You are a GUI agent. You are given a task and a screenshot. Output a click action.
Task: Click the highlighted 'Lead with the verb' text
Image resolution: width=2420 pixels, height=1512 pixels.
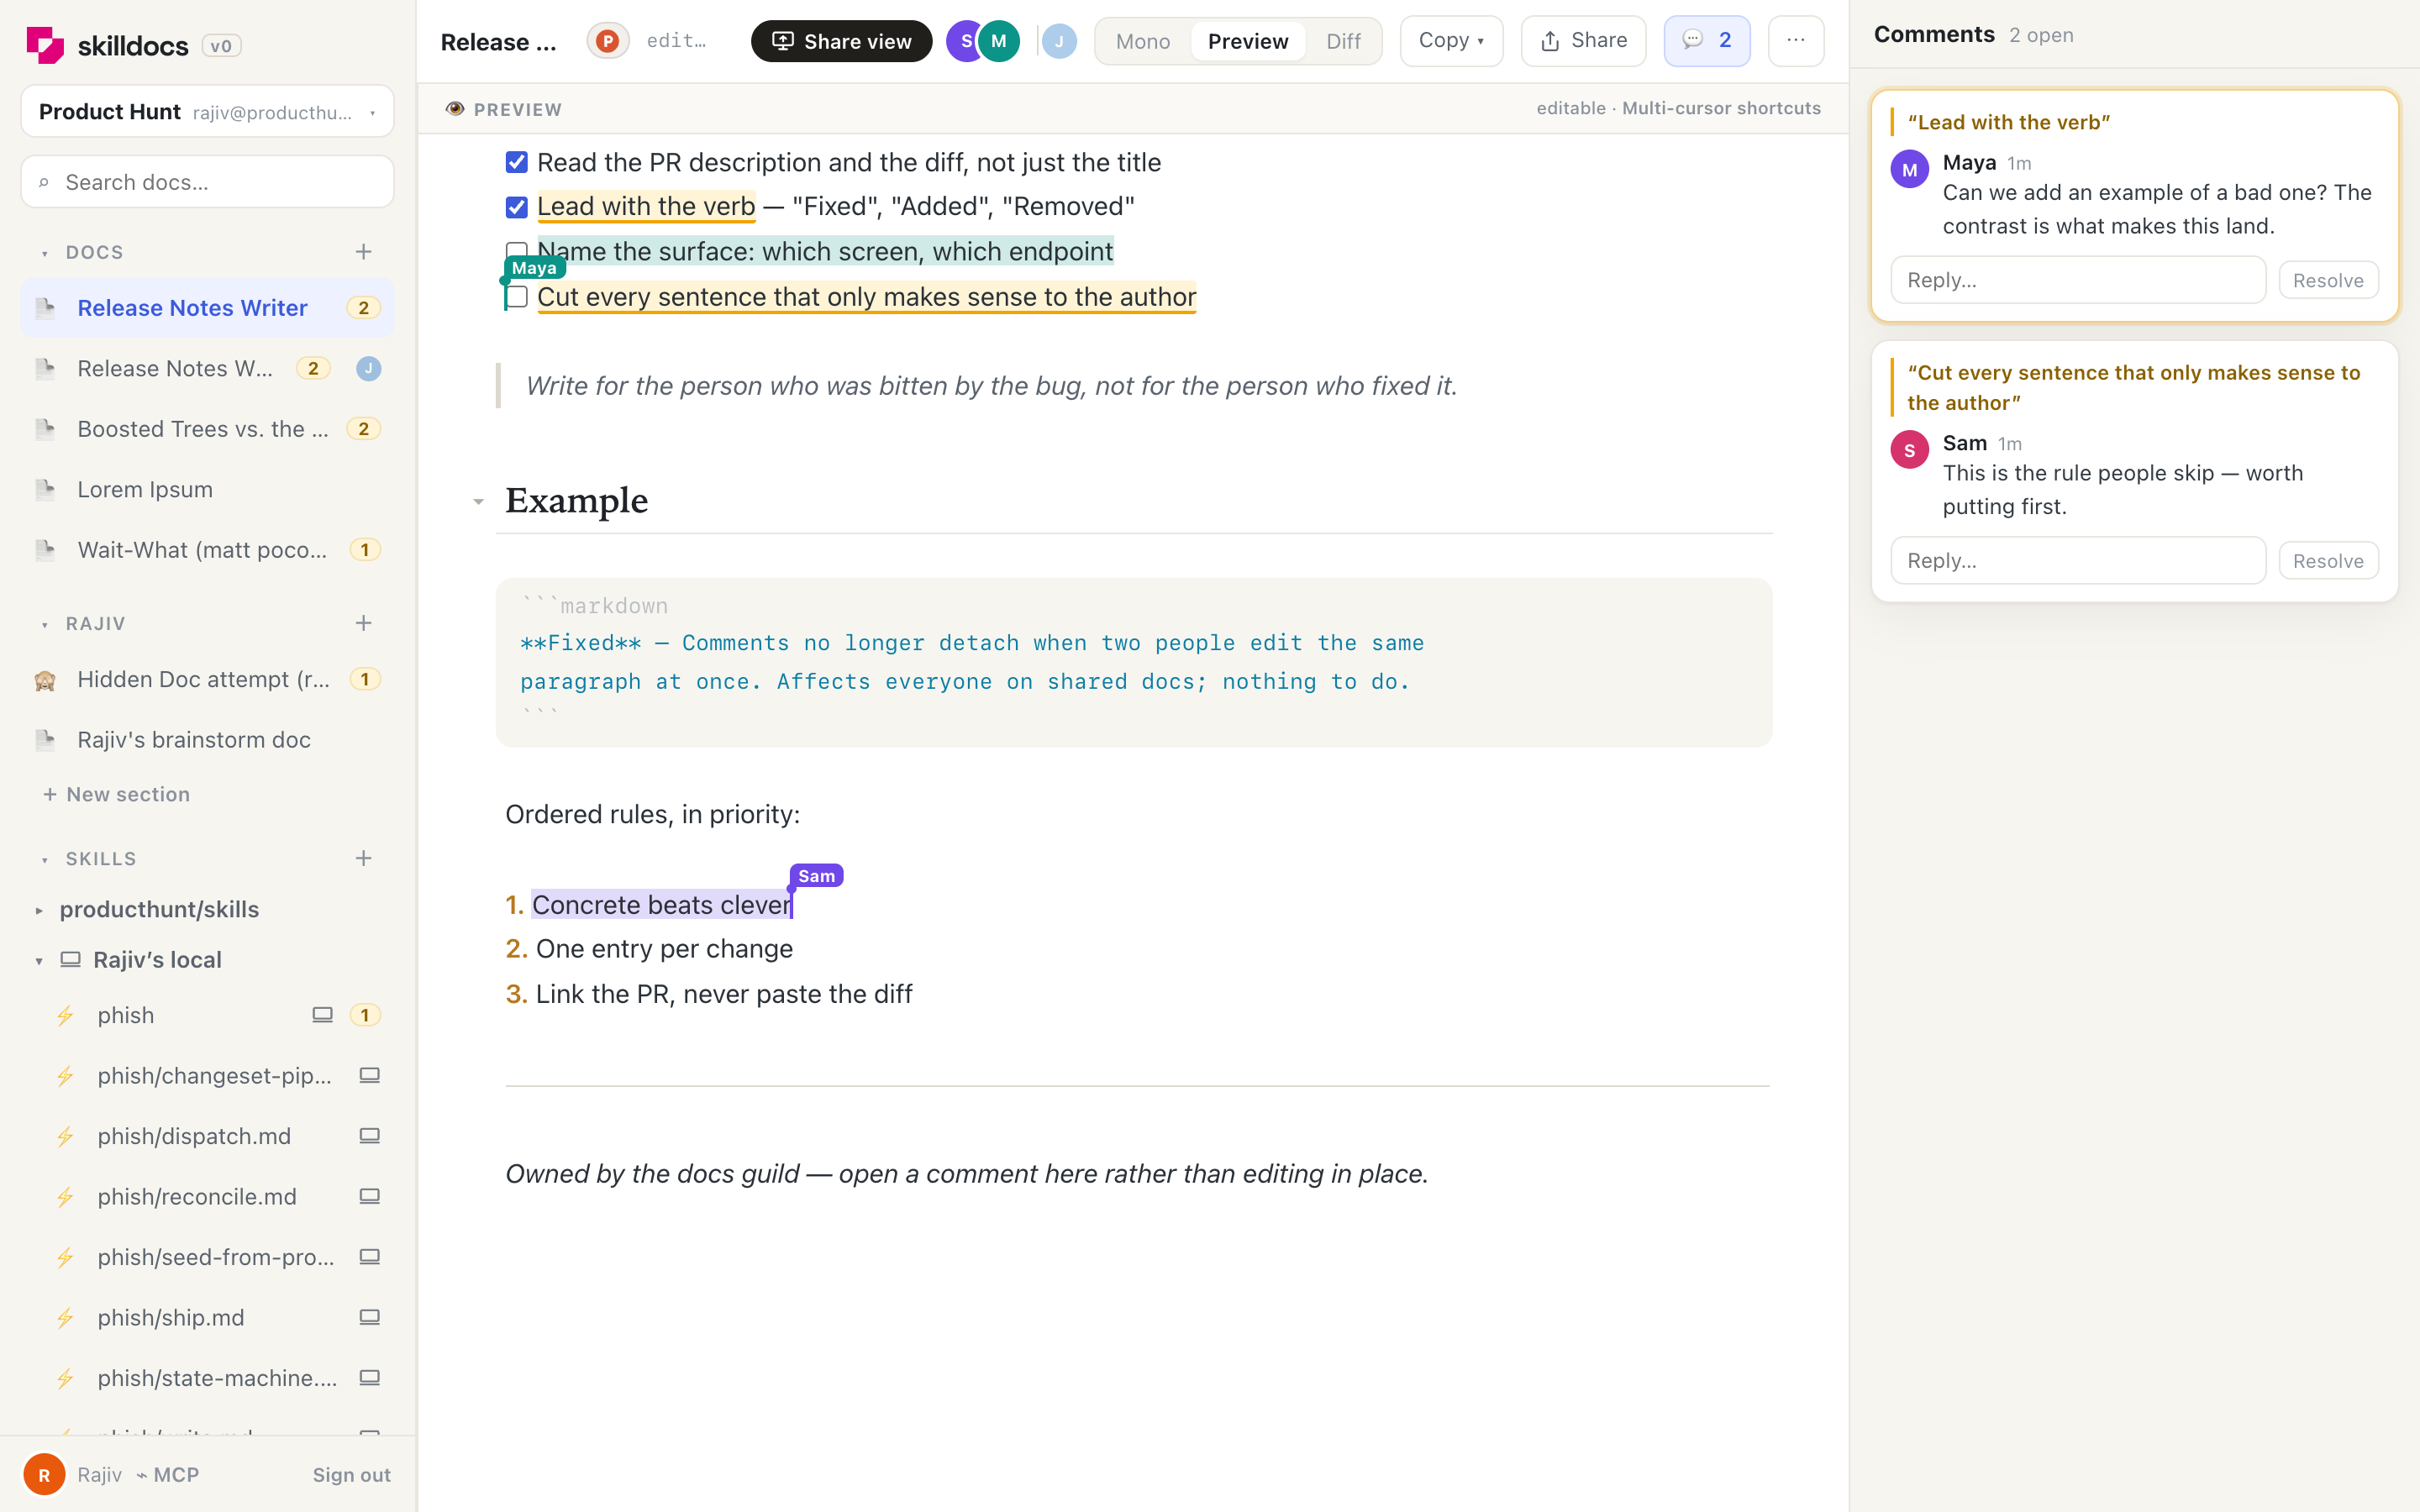click(646, 207)
